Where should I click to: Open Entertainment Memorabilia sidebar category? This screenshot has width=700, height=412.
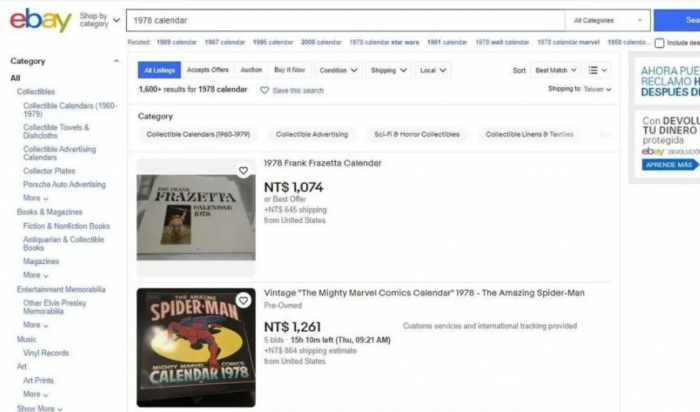tap(61, 290)
